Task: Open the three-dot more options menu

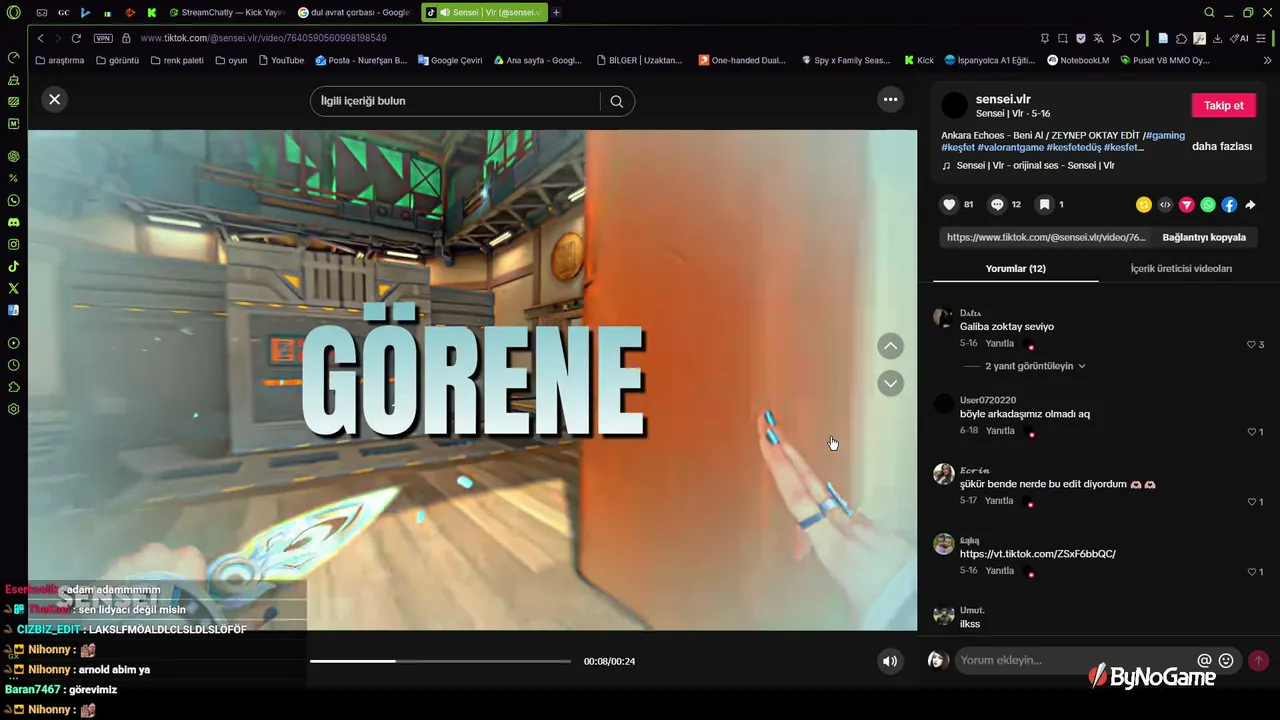Action: coord(890,99)
